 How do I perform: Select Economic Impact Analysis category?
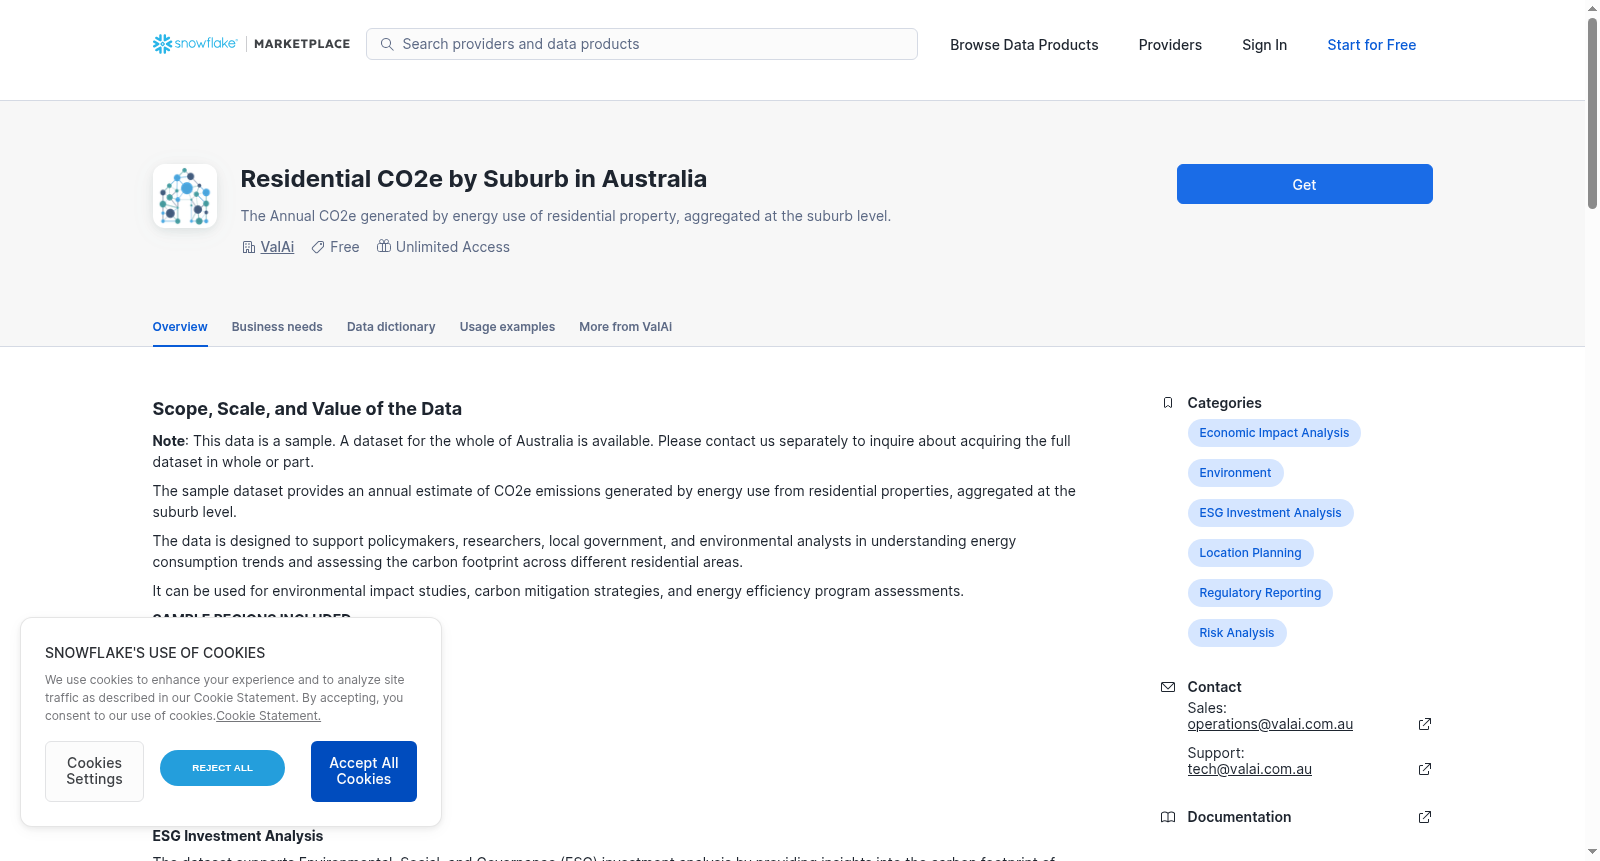1274,433
